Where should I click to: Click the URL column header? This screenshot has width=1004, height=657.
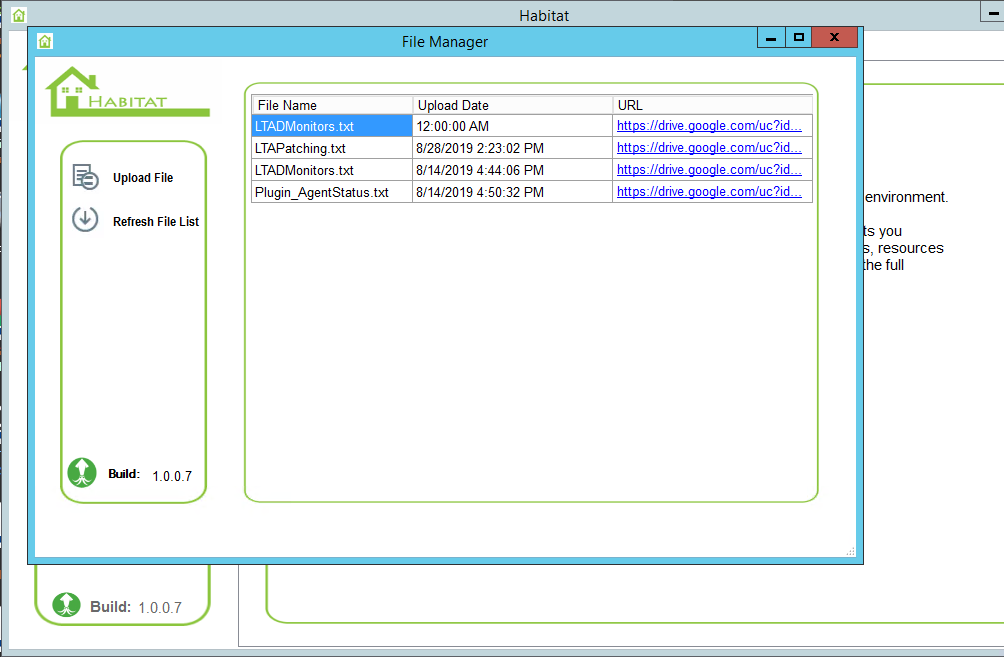click(x=711, y=105)
